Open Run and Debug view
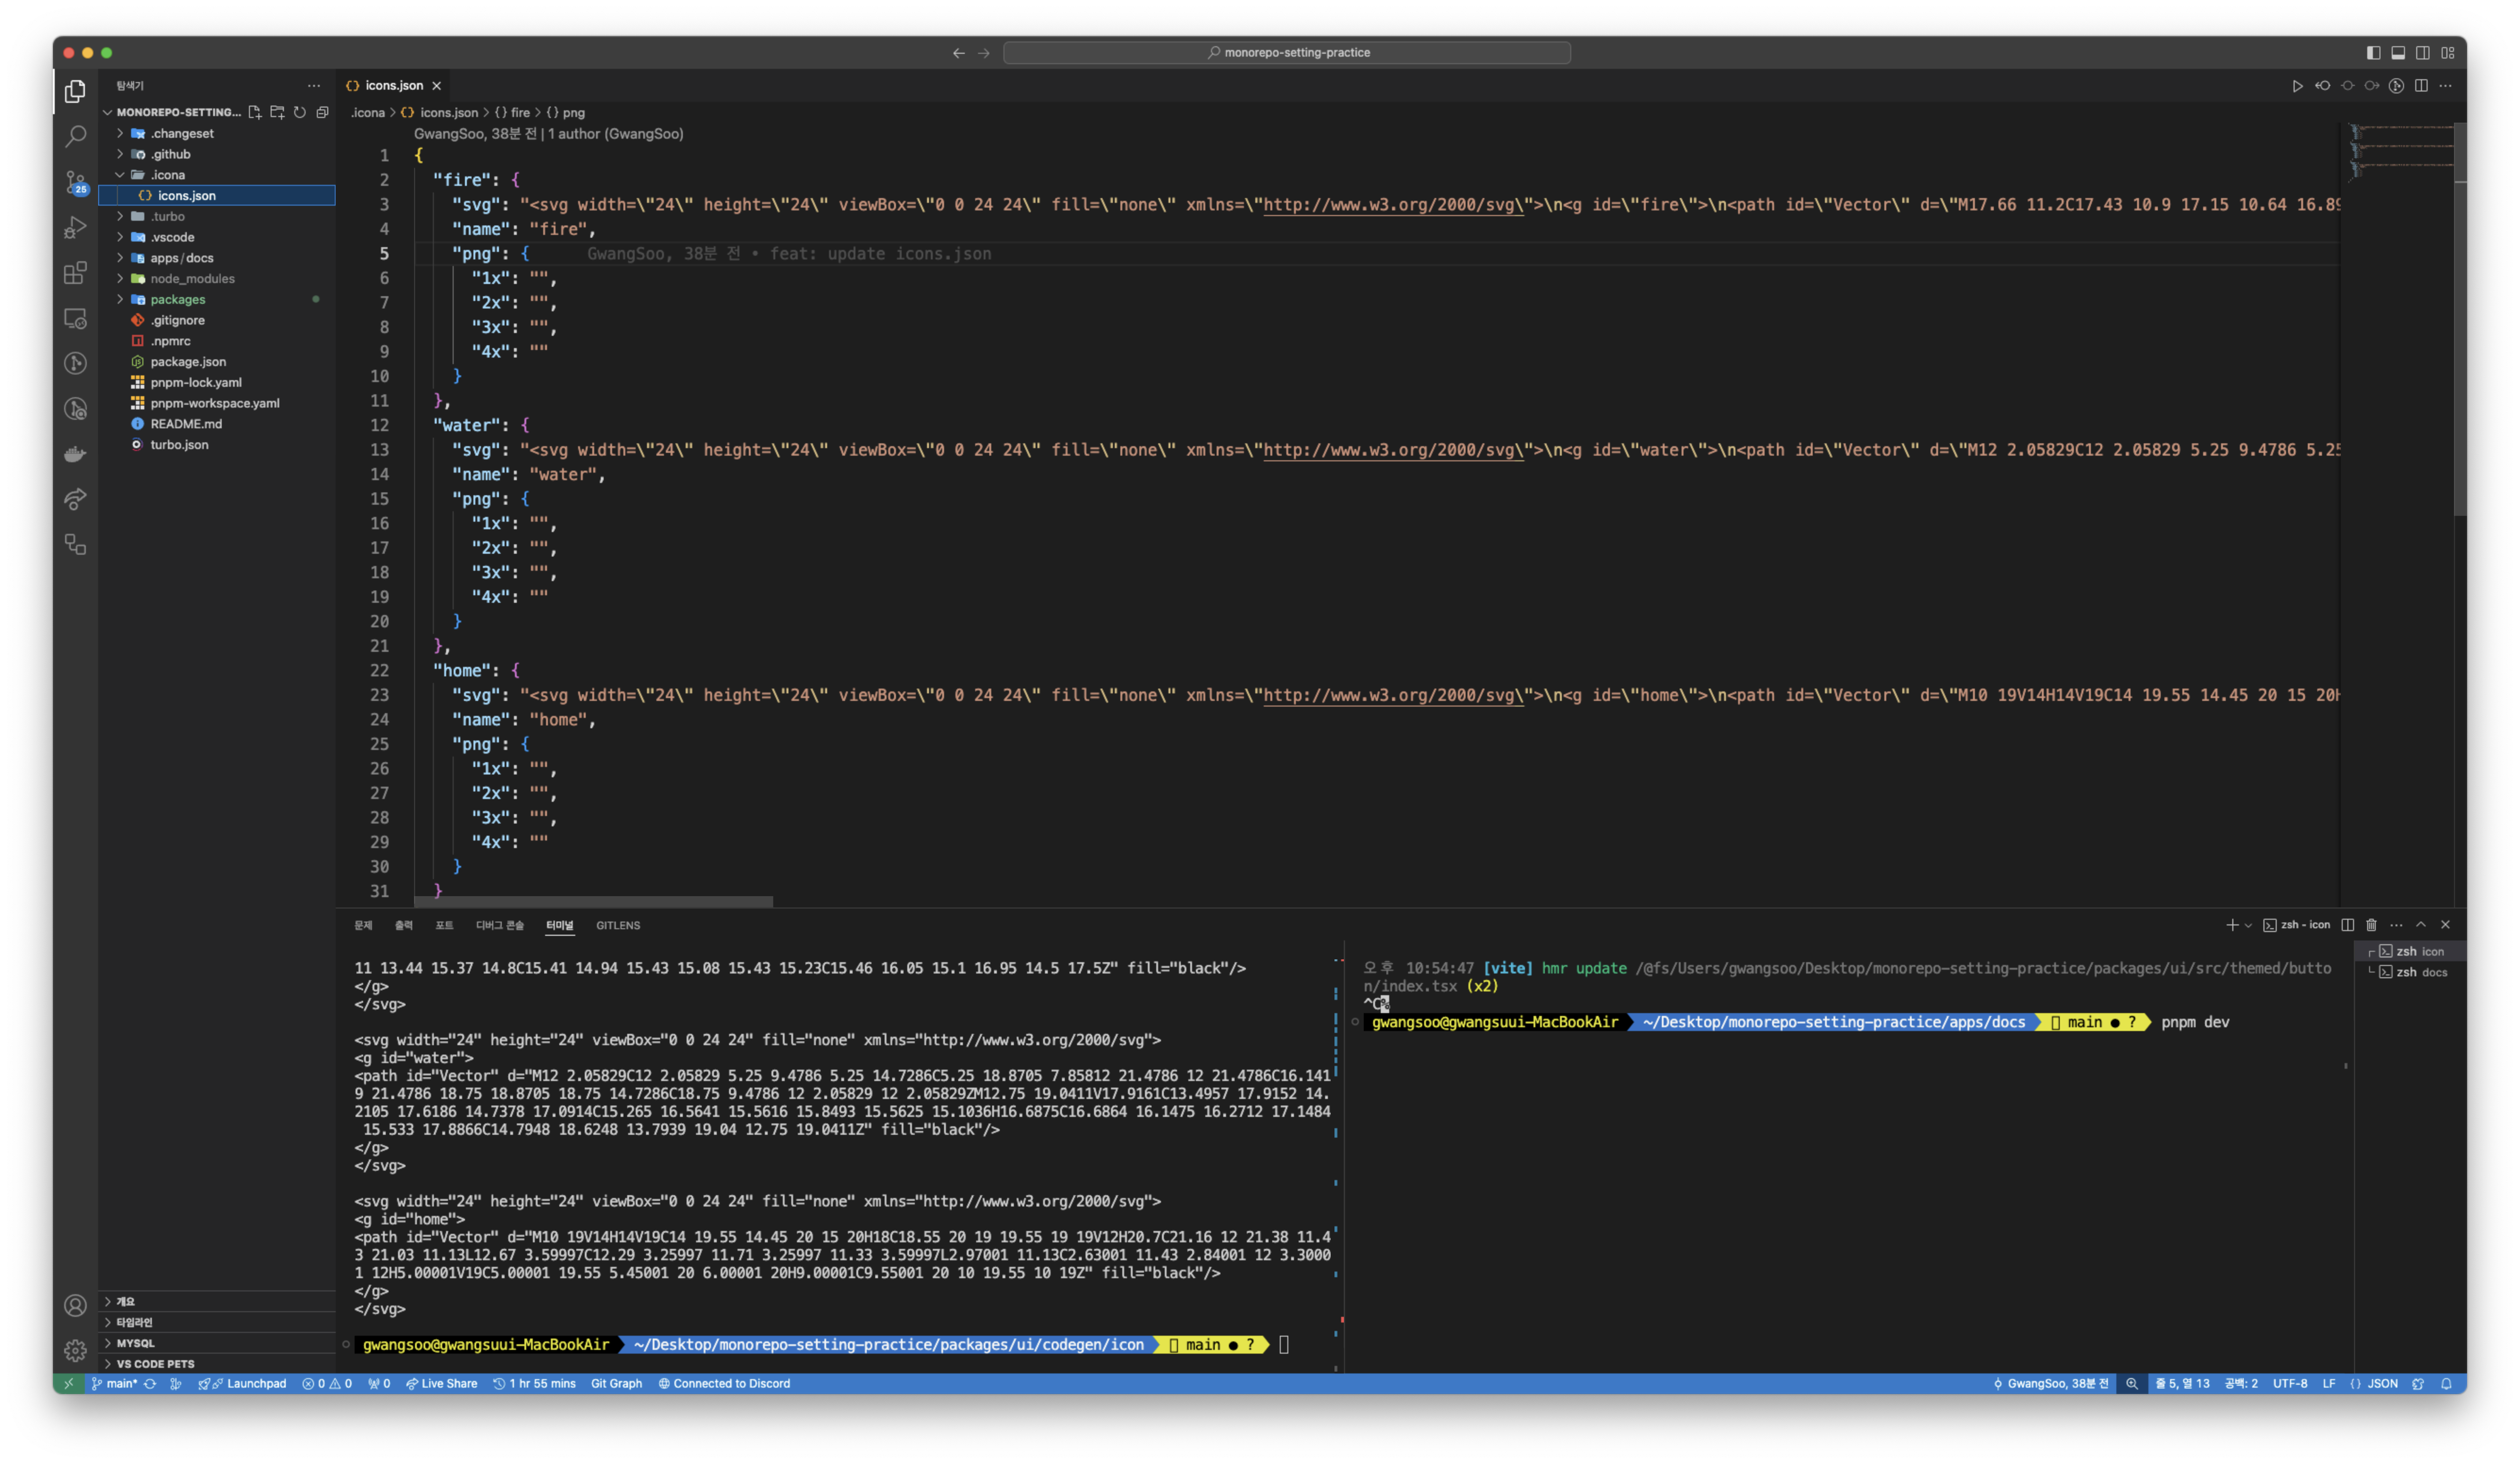This screenshot has height=1464, width=2520. [75, 228]
